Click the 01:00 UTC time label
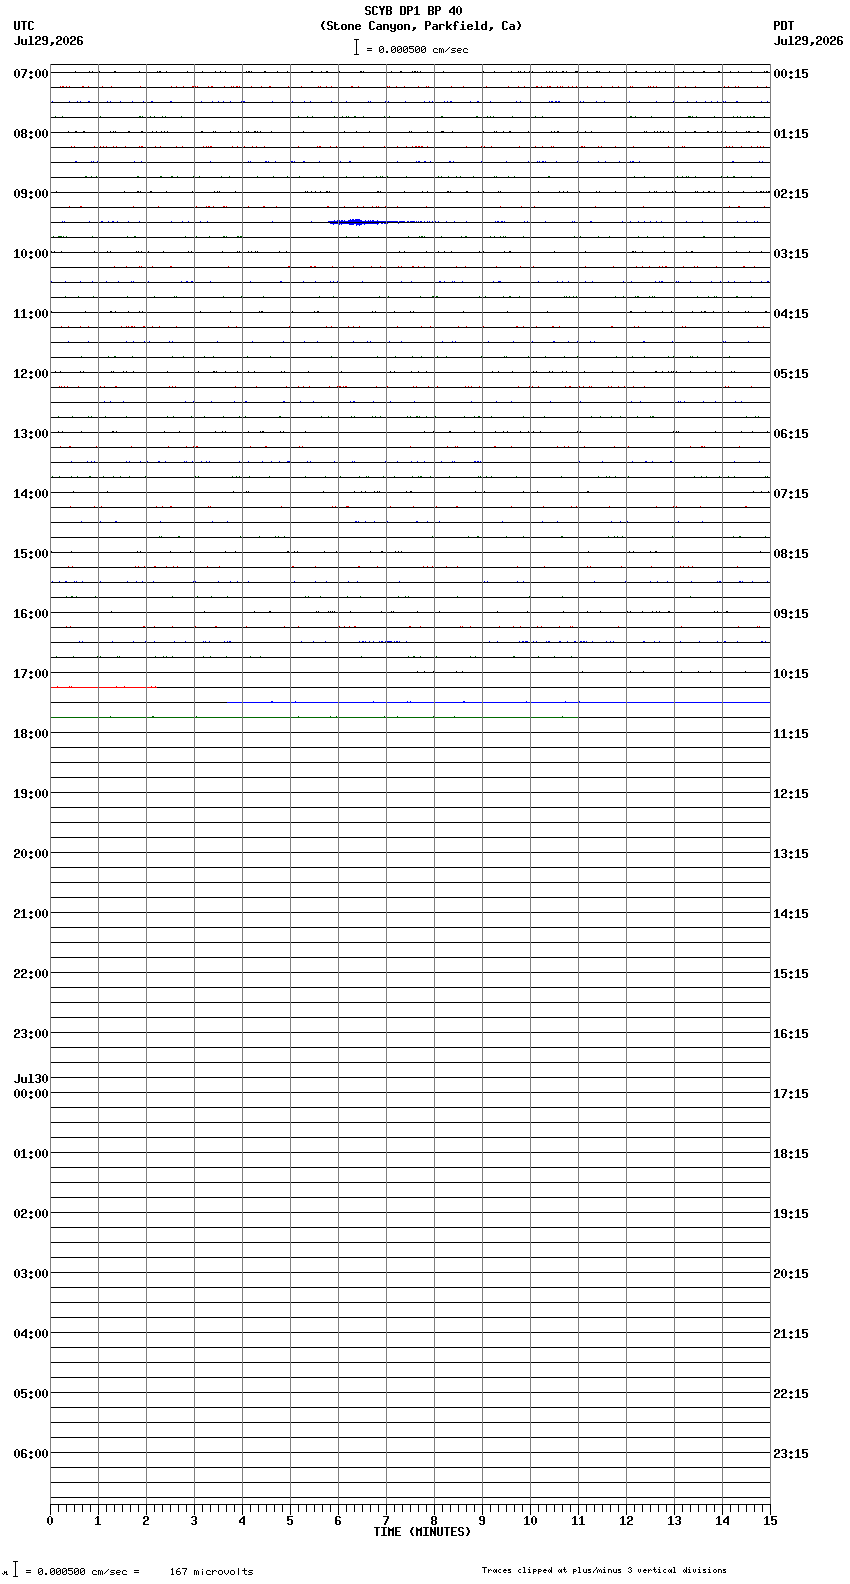 pyautogui.click(x=31, y=1154)
